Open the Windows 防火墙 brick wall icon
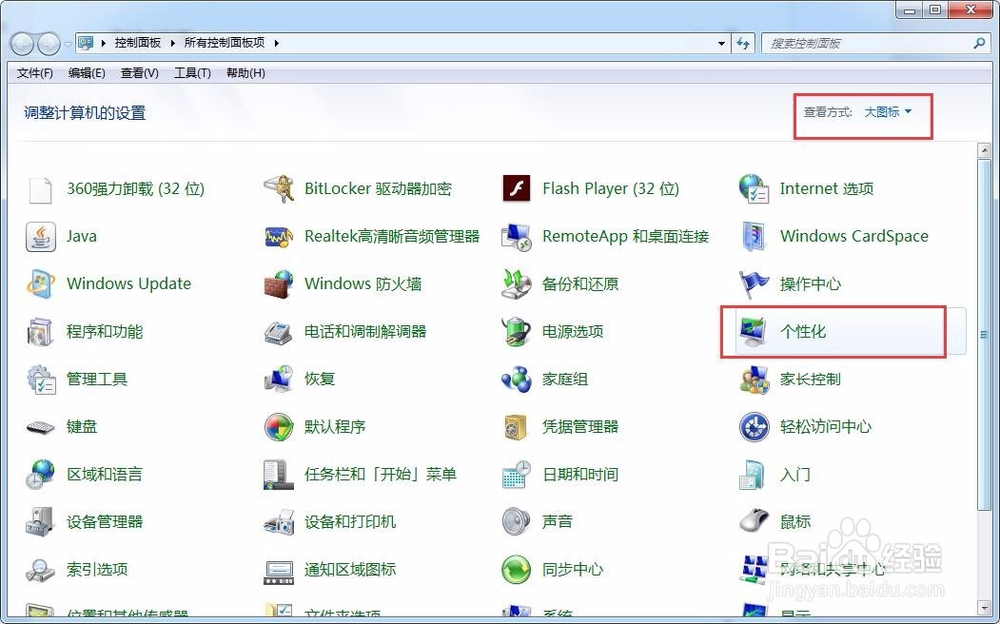The image size is (1000, 624). coord(279,284)
